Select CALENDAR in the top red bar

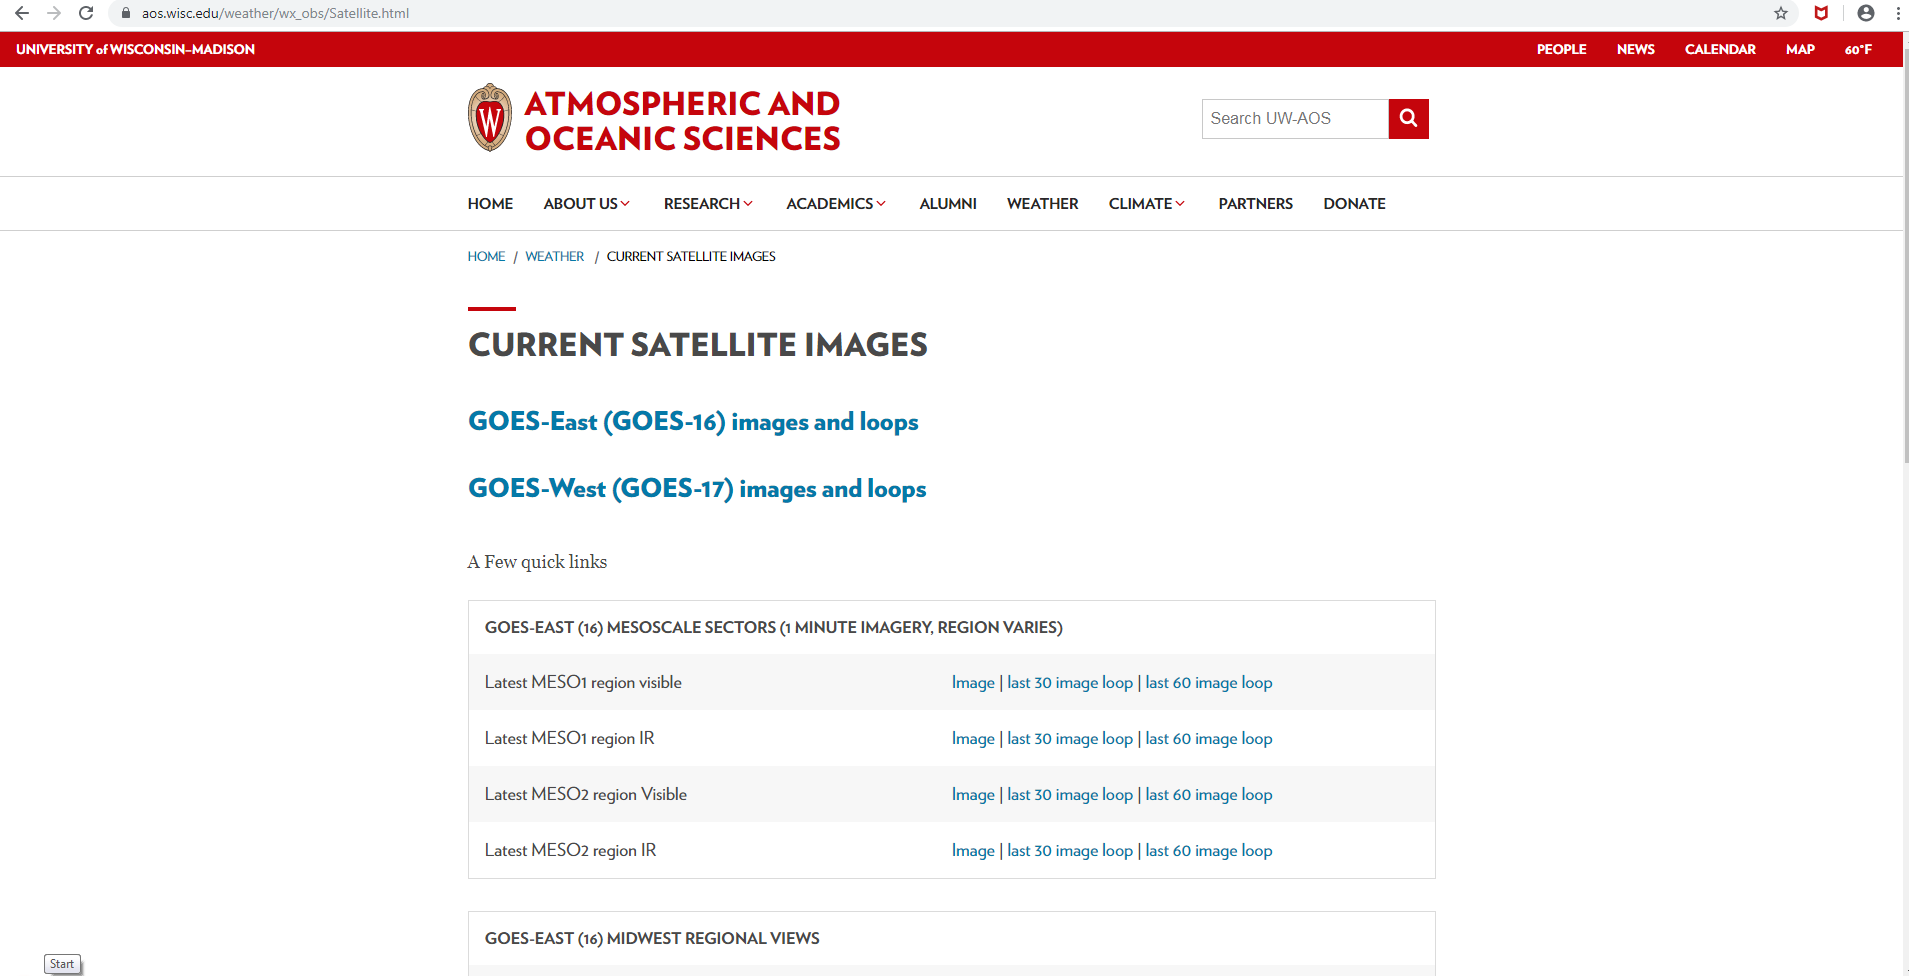click(x=1719, y=49)
